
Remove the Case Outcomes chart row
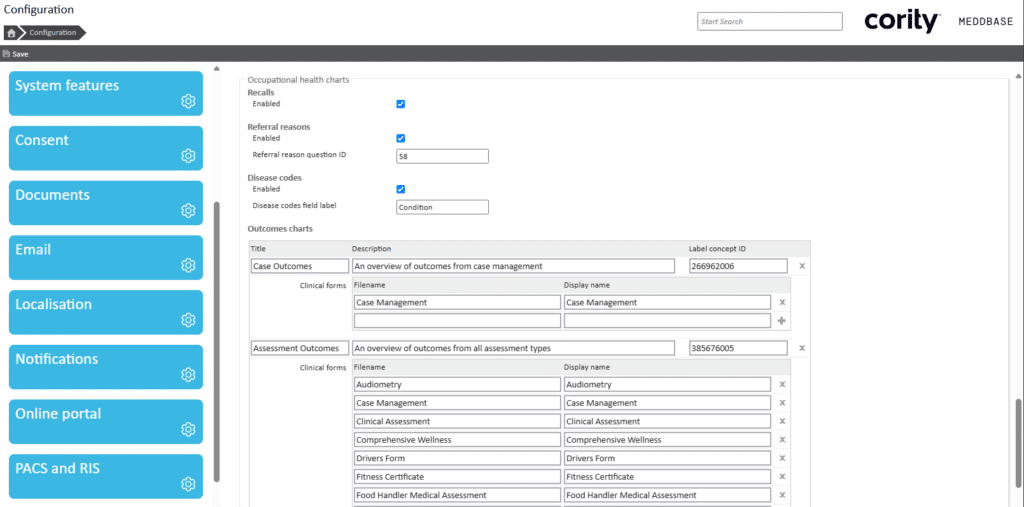(x=802, y=266)
